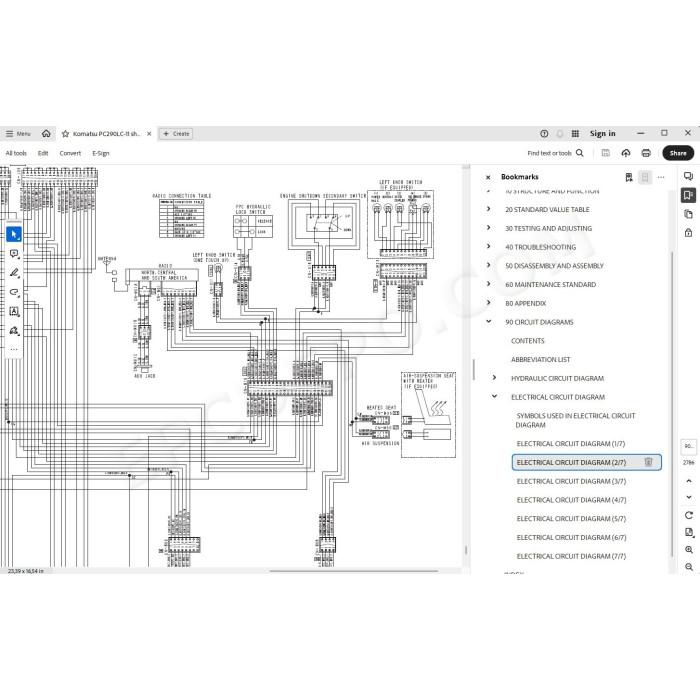
Task: Zoom out with magnifier minus icon
Action: coord(688,567)
